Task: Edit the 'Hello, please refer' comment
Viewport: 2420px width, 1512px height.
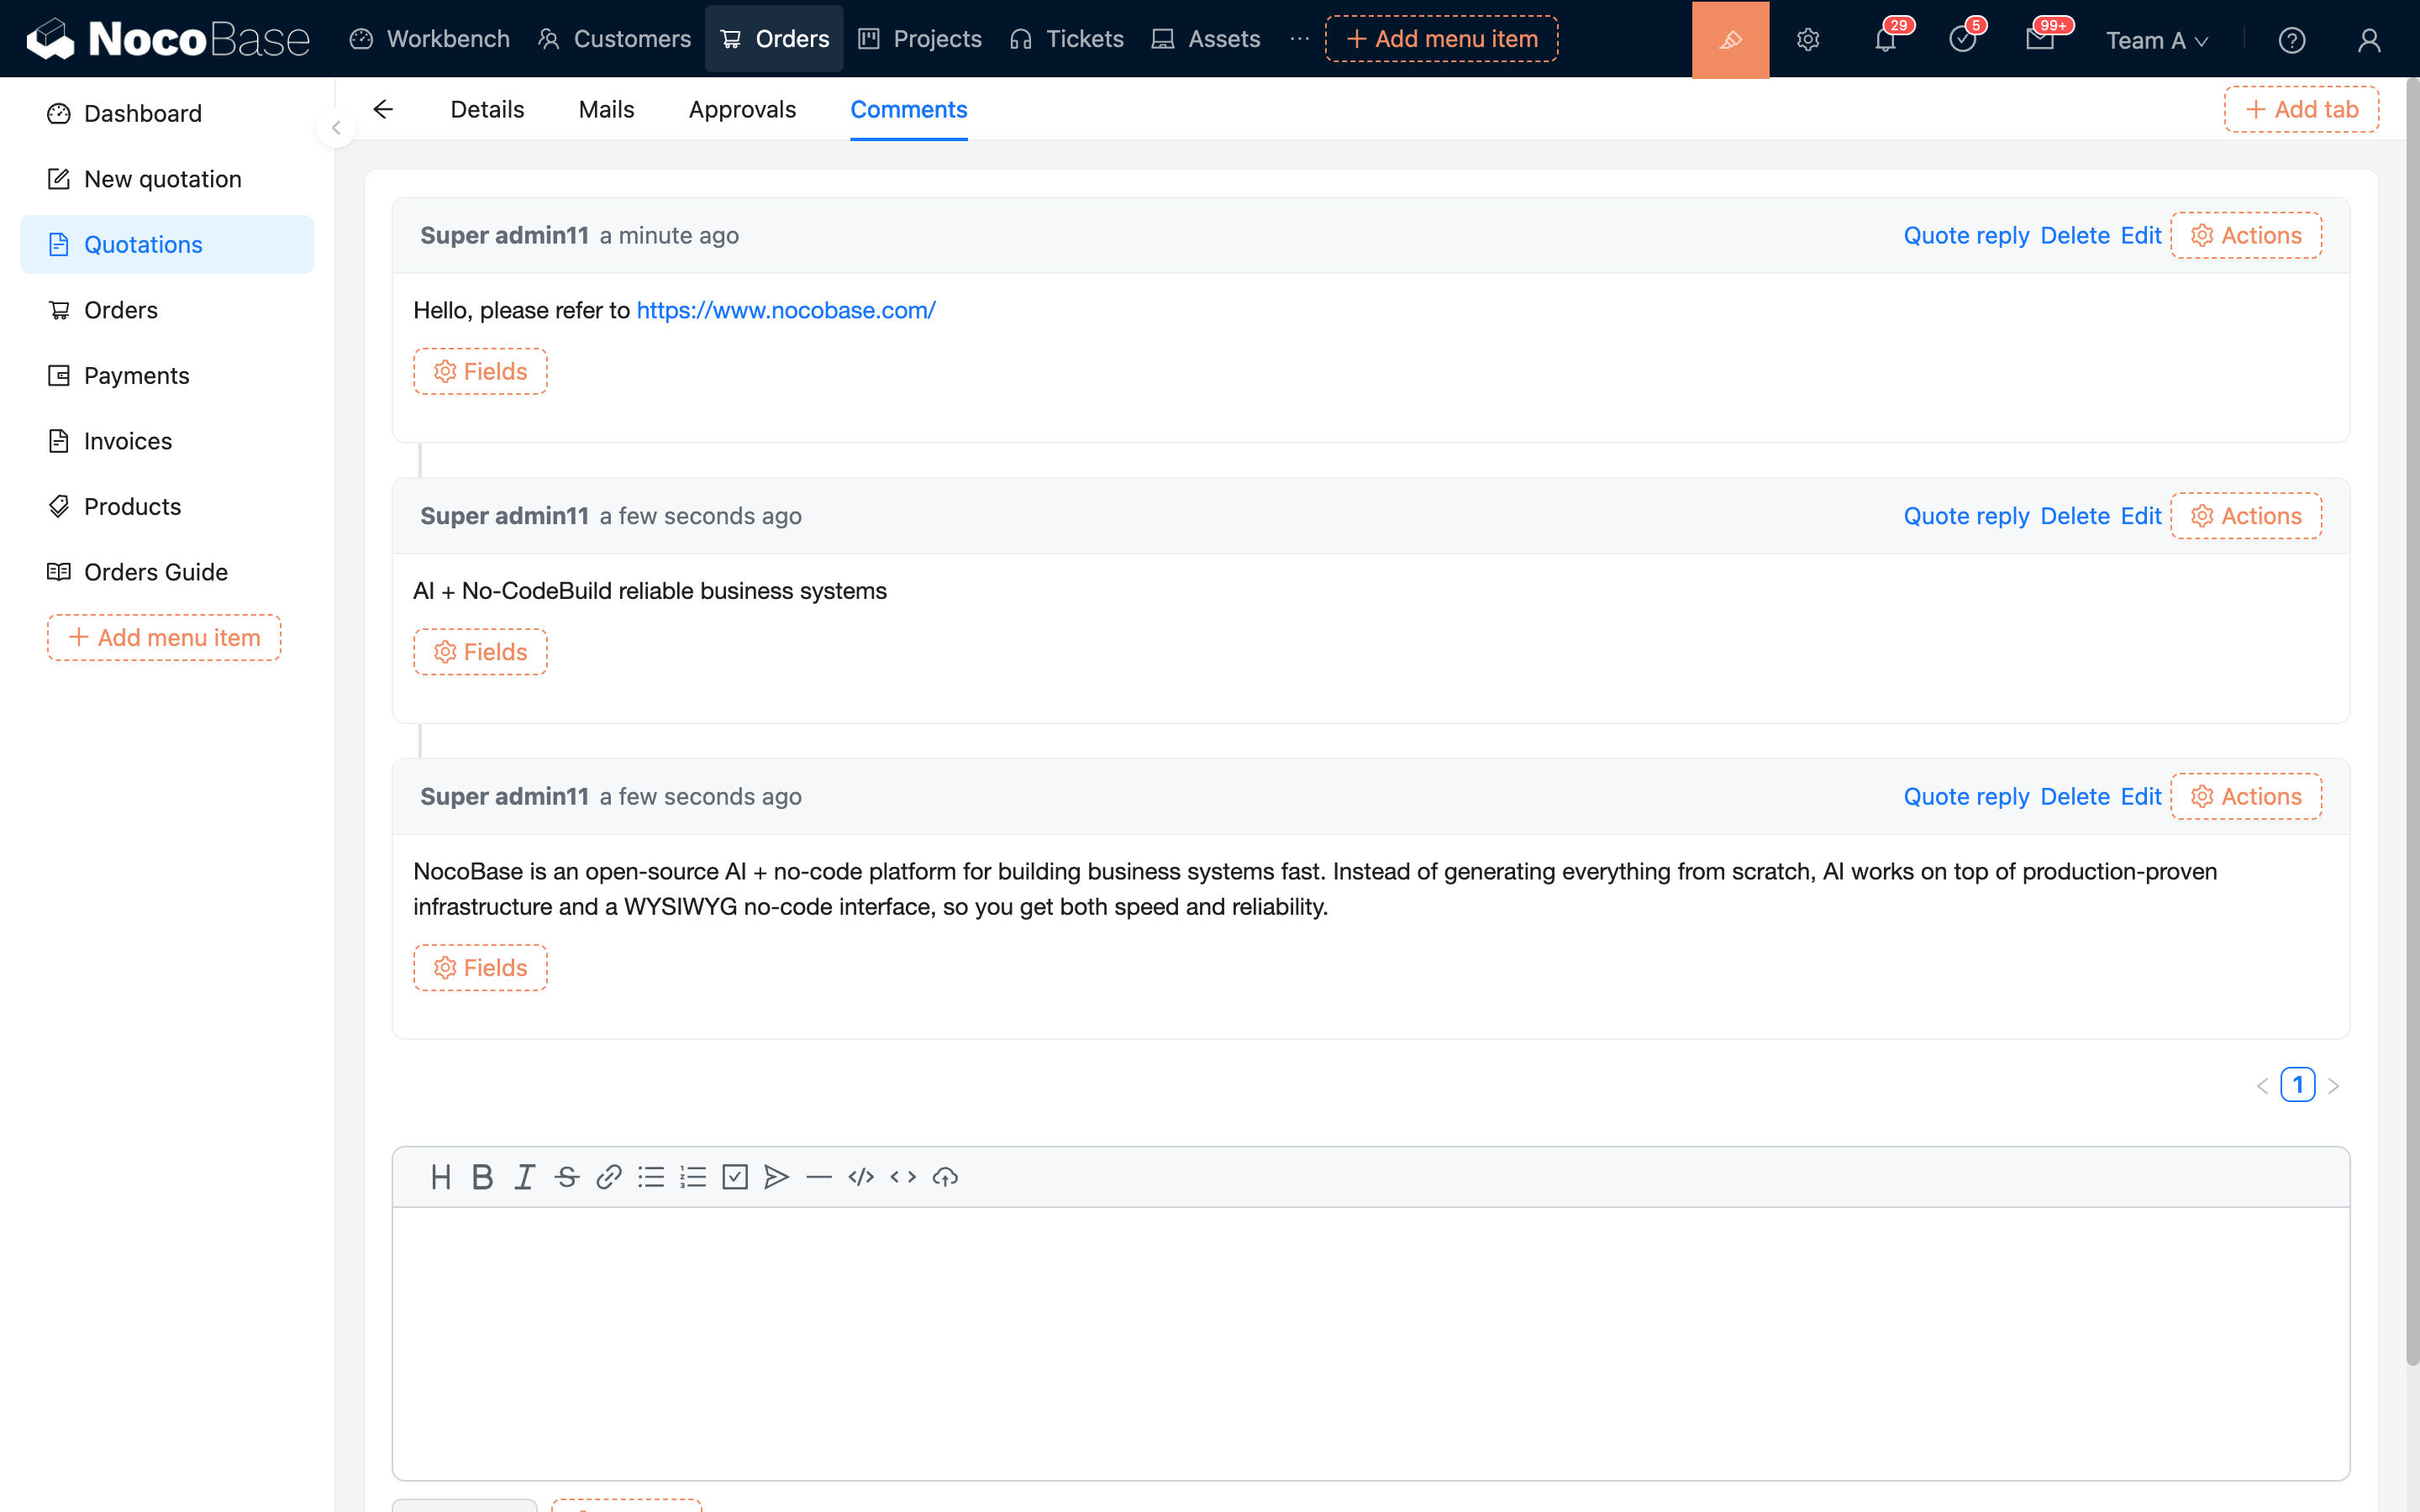Action: tap(2141, 235)
